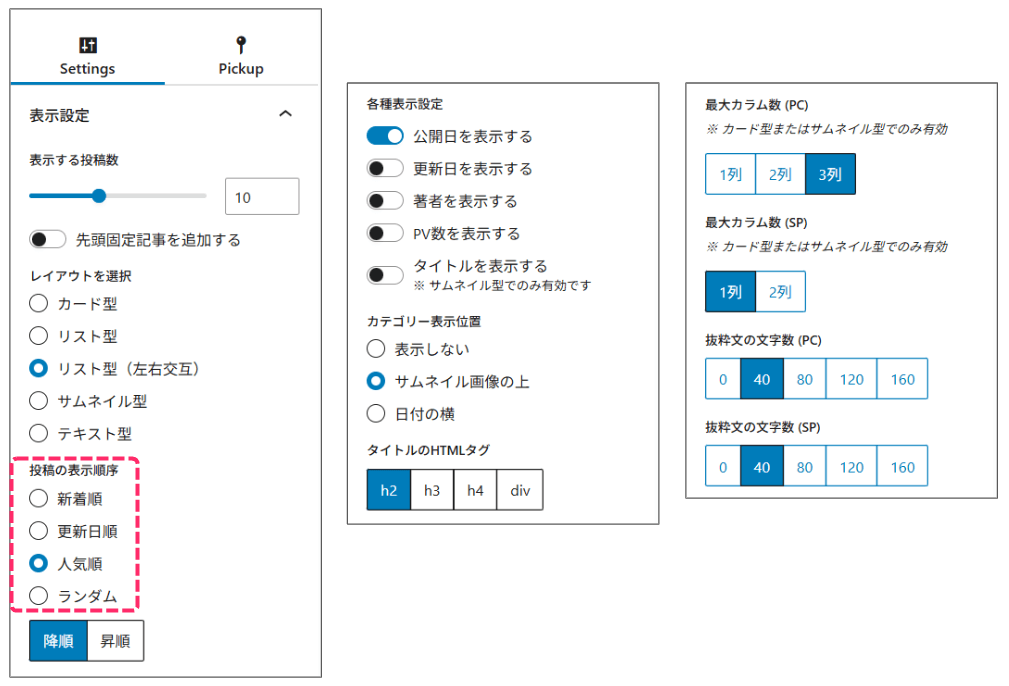Set title HTML tag to h2
This screenshot has width=1009, height=686.
click(x=389, y=490)
